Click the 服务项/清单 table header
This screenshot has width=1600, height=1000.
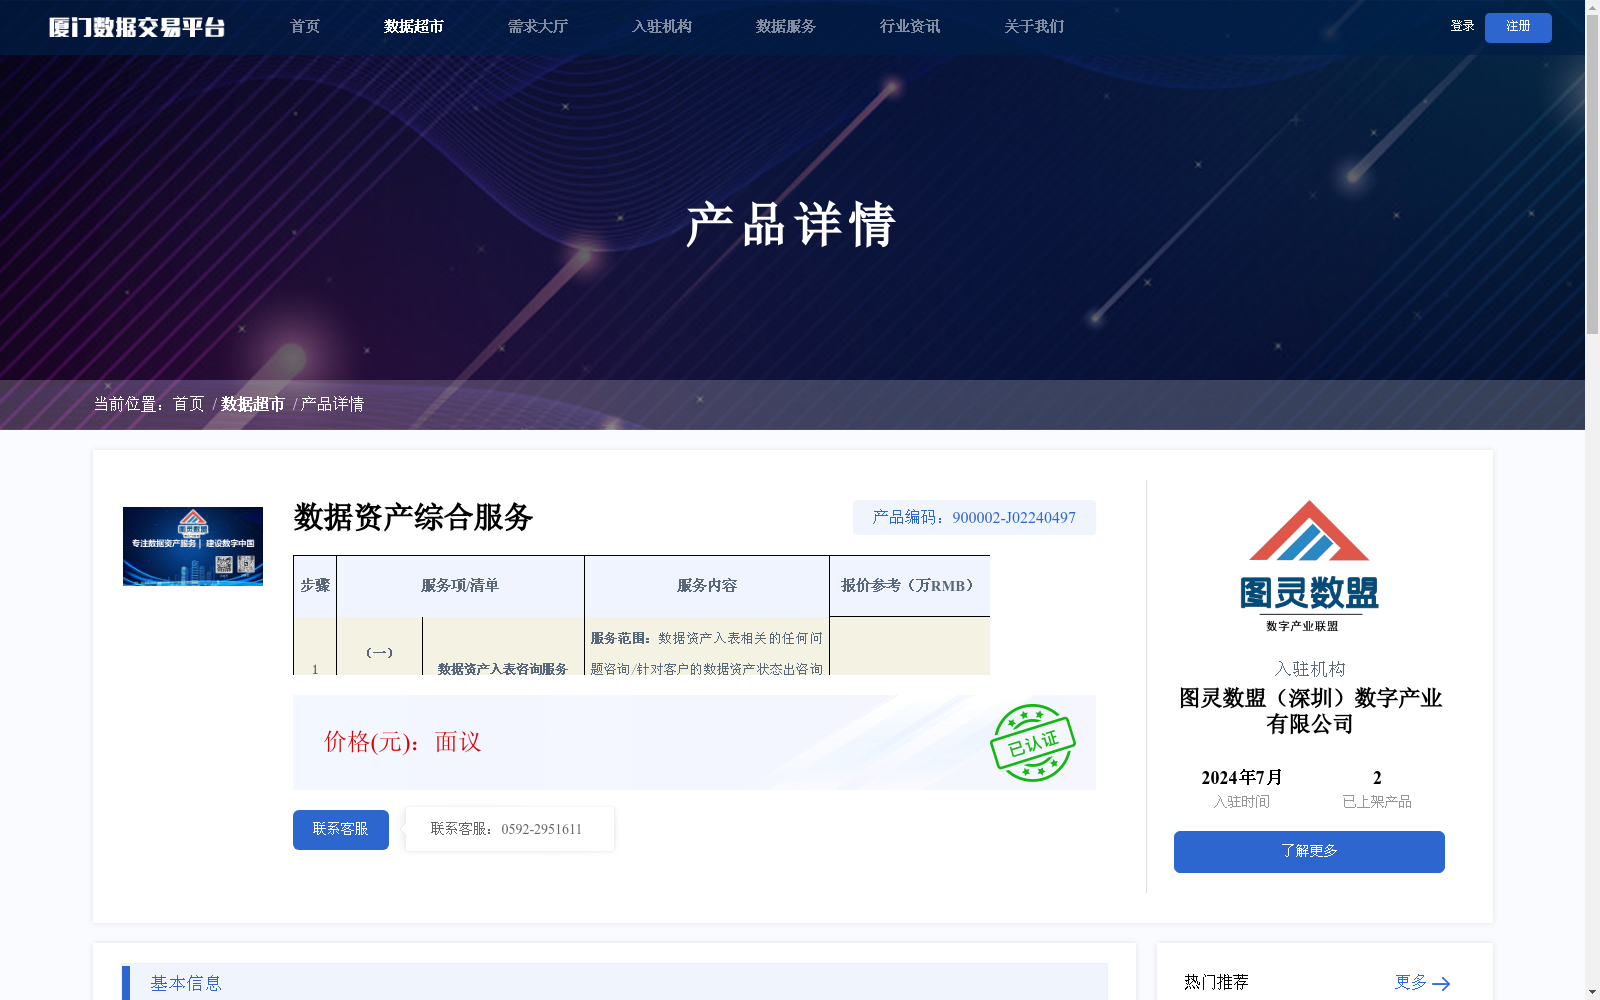pos(460,586)
